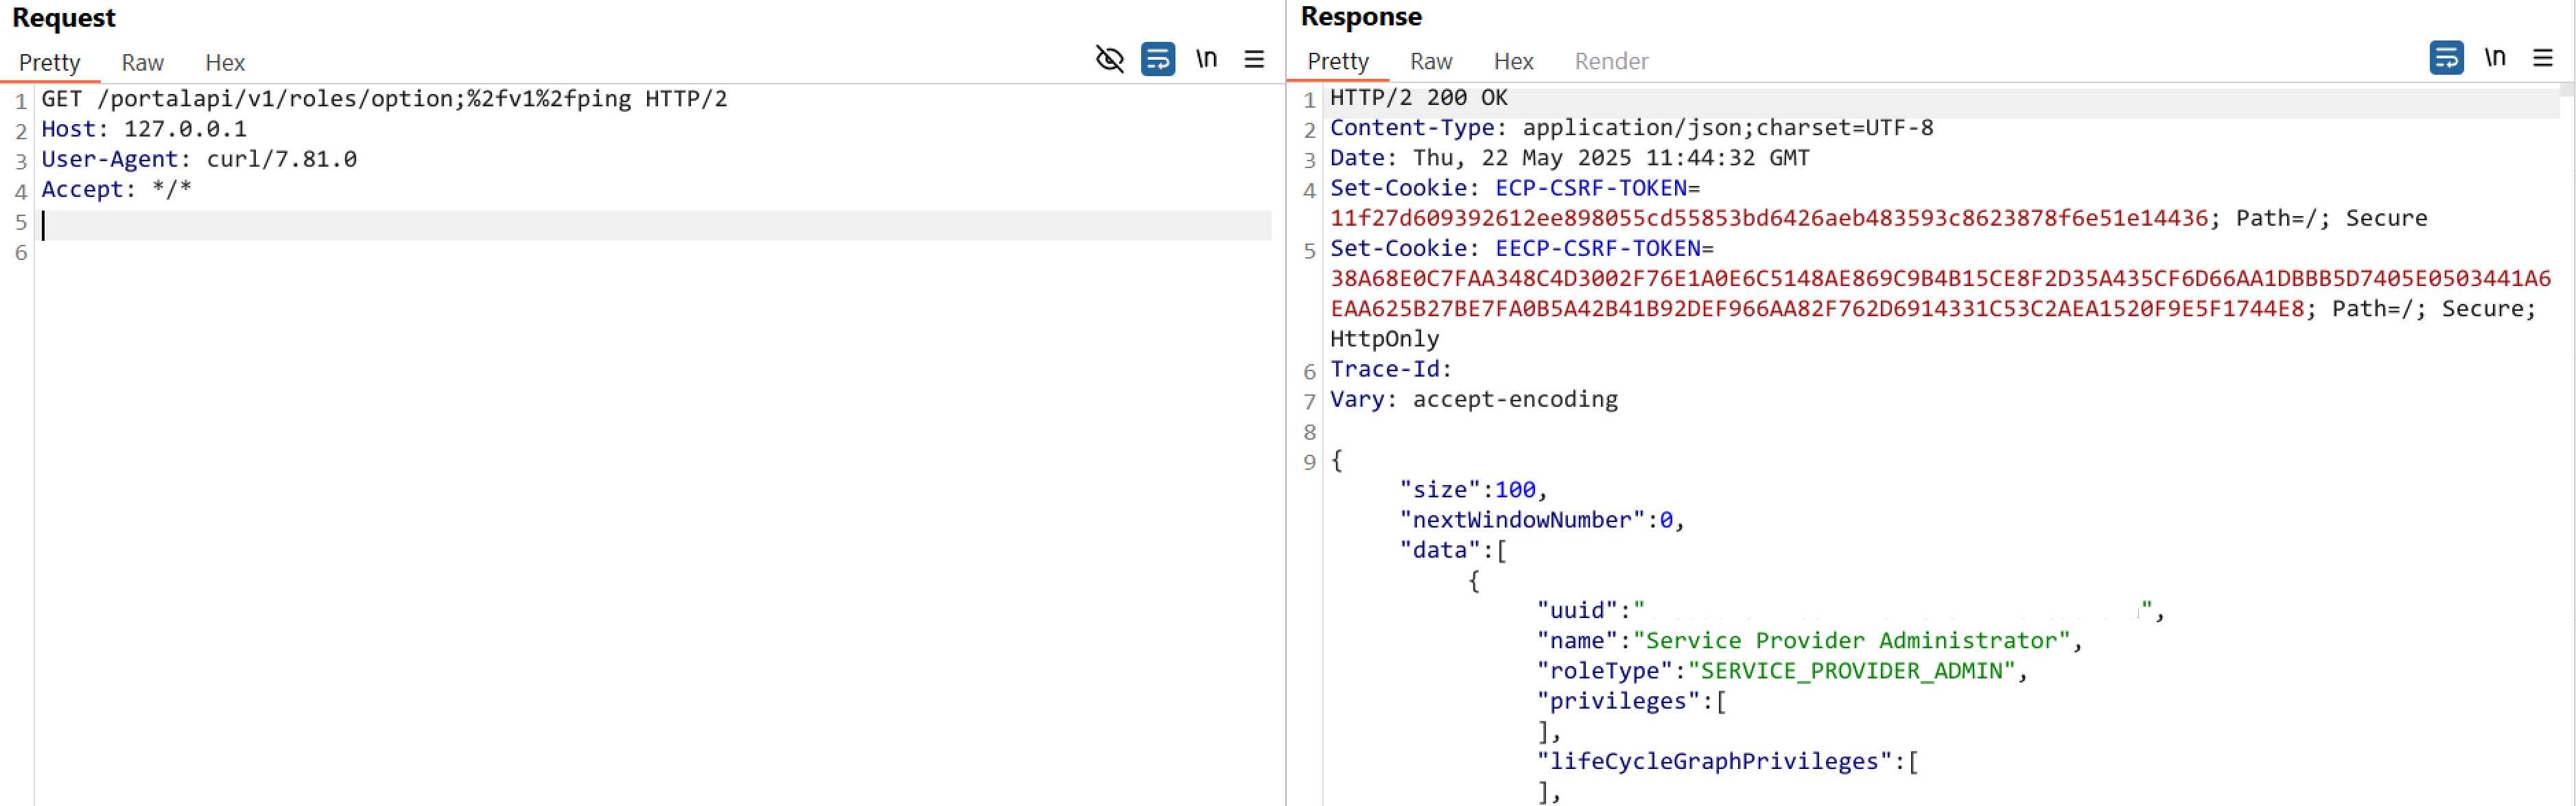Click the ECP-CSRF-TOKEN cookie value
Viewport: 2576px width, 806px height.
1768,218
